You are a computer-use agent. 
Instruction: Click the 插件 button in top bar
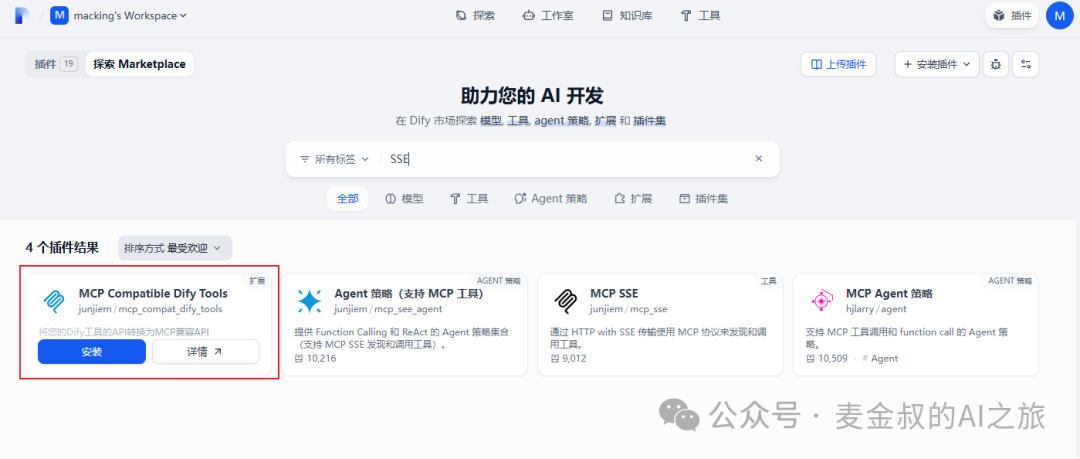[1012, 15]
